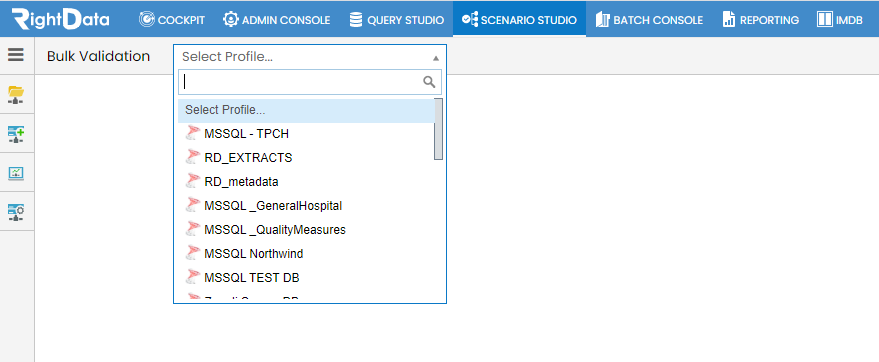879x362 pixels.
Task: Open the IMDB tab
Action: [x=840, y=20]
